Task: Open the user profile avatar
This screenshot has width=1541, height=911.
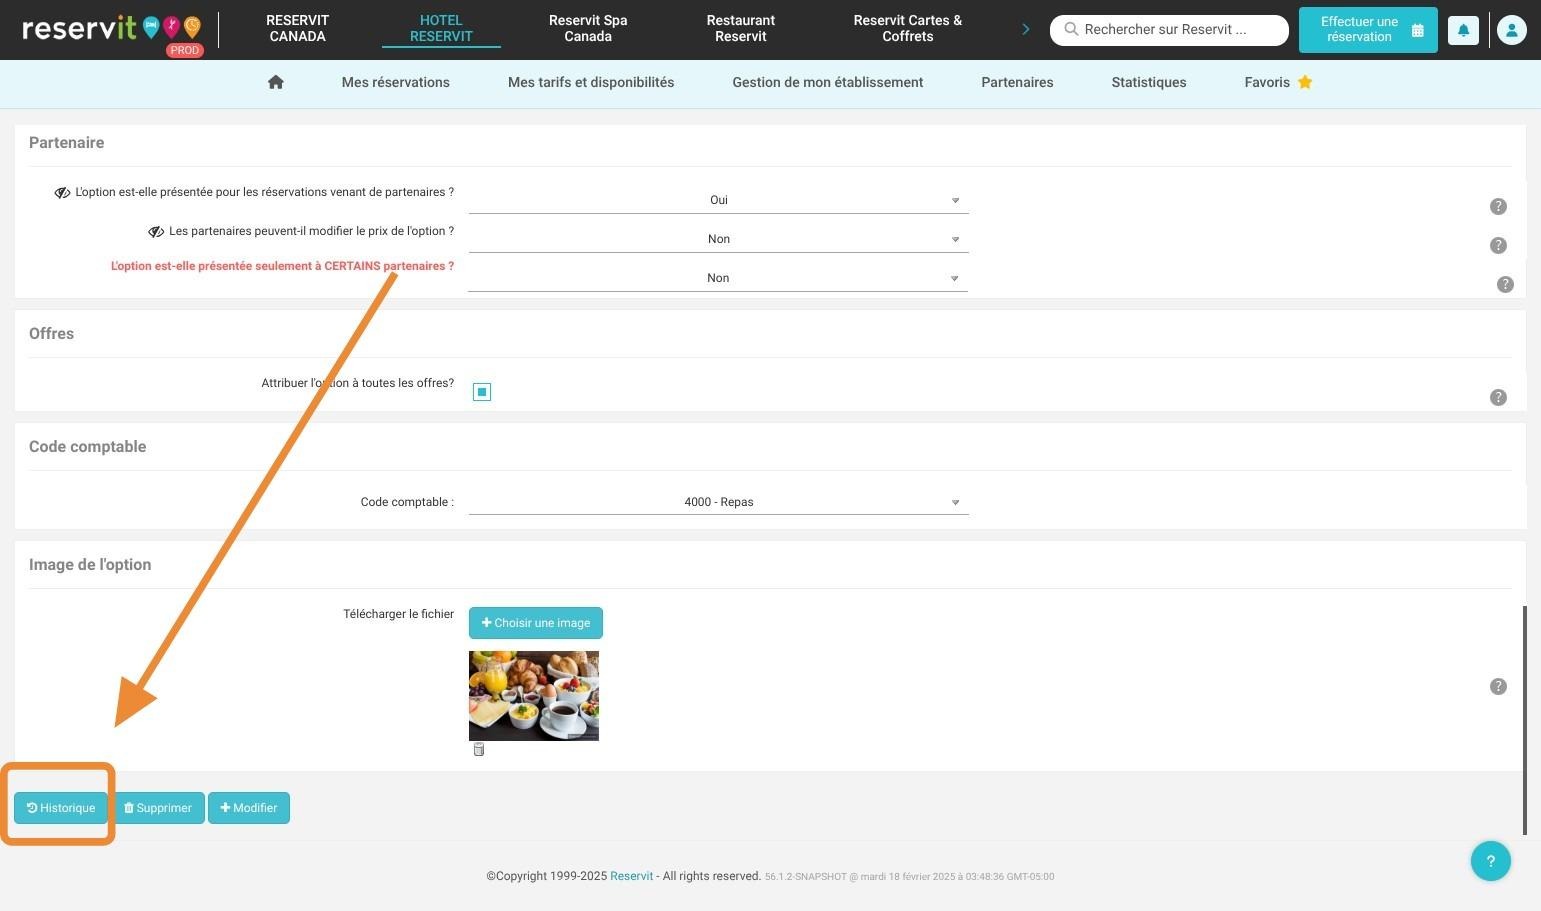Action: [x=1511, y=30]
